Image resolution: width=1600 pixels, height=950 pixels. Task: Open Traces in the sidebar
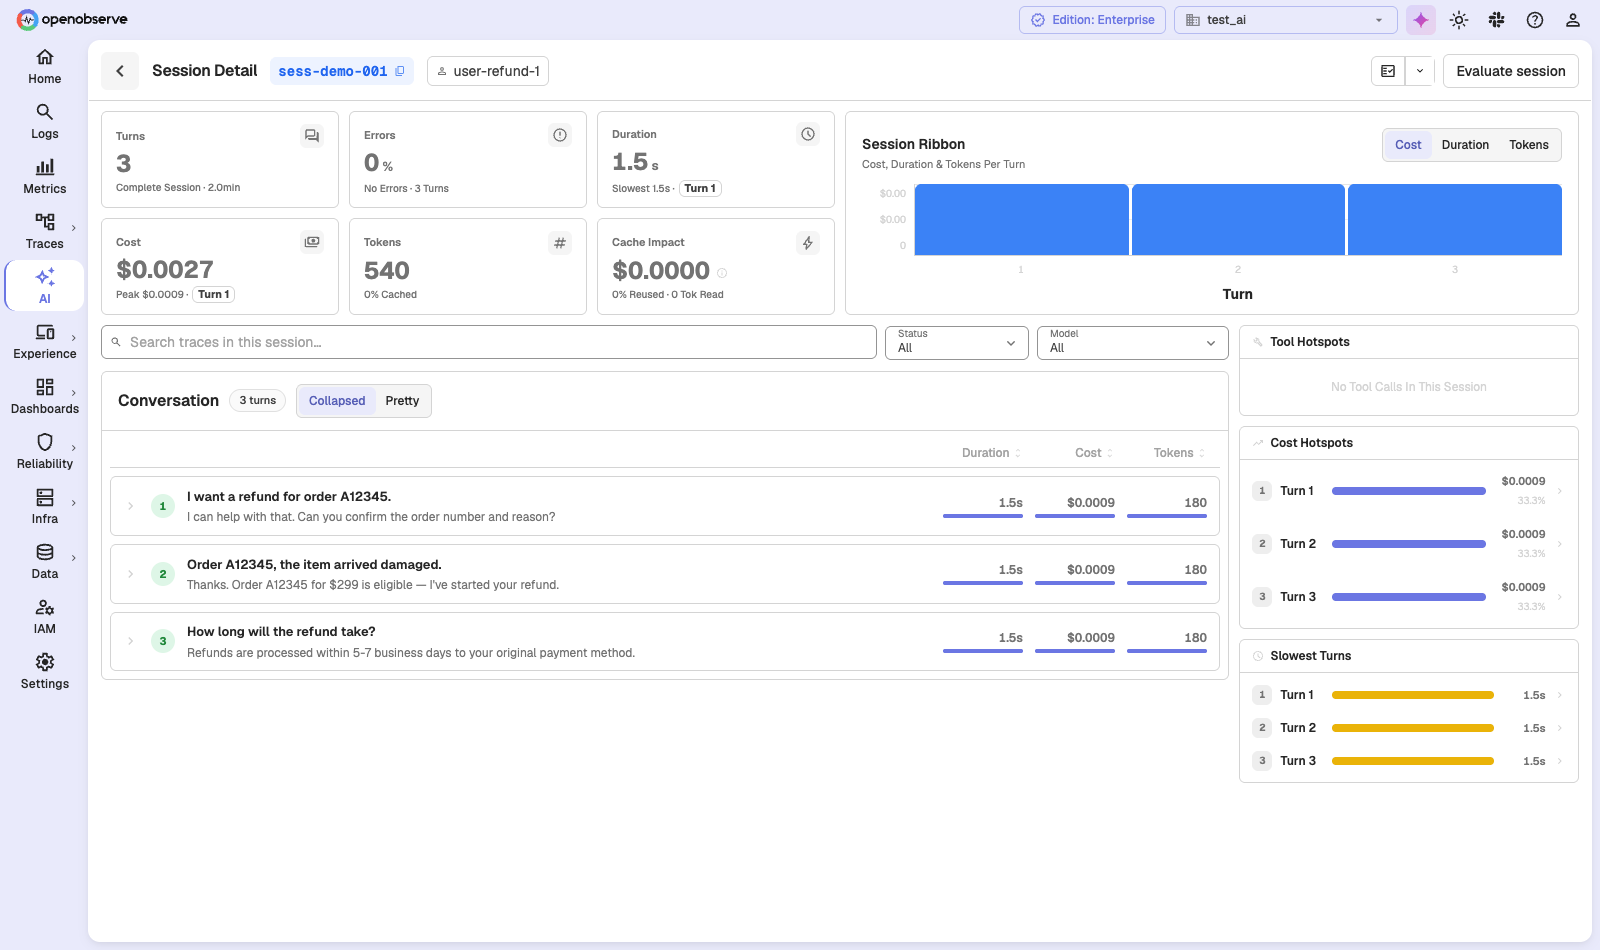tap(44, 232)
